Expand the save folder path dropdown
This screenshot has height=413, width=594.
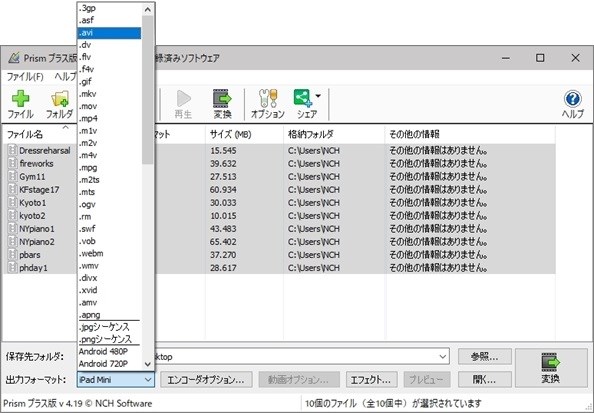pyautogui.click(x=442, y=357)
